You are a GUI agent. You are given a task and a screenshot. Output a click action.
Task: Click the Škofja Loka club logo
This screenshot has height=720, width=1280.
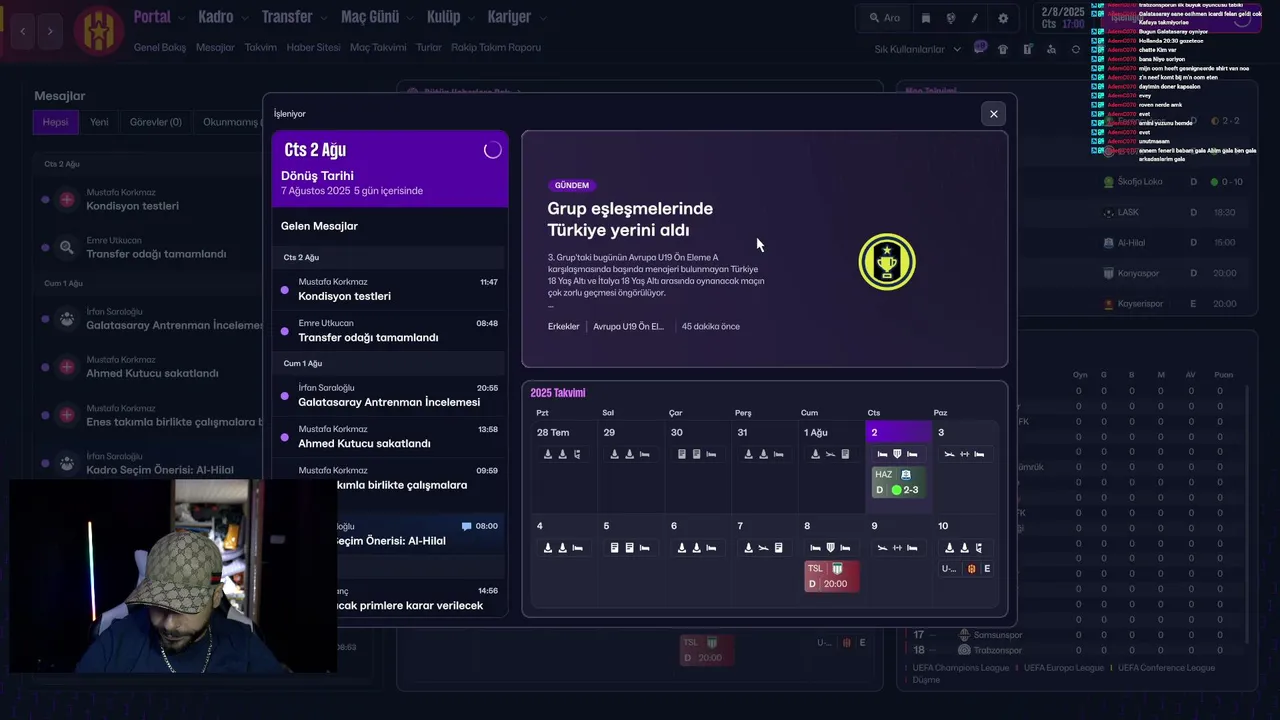click(x=1108, y=182)
